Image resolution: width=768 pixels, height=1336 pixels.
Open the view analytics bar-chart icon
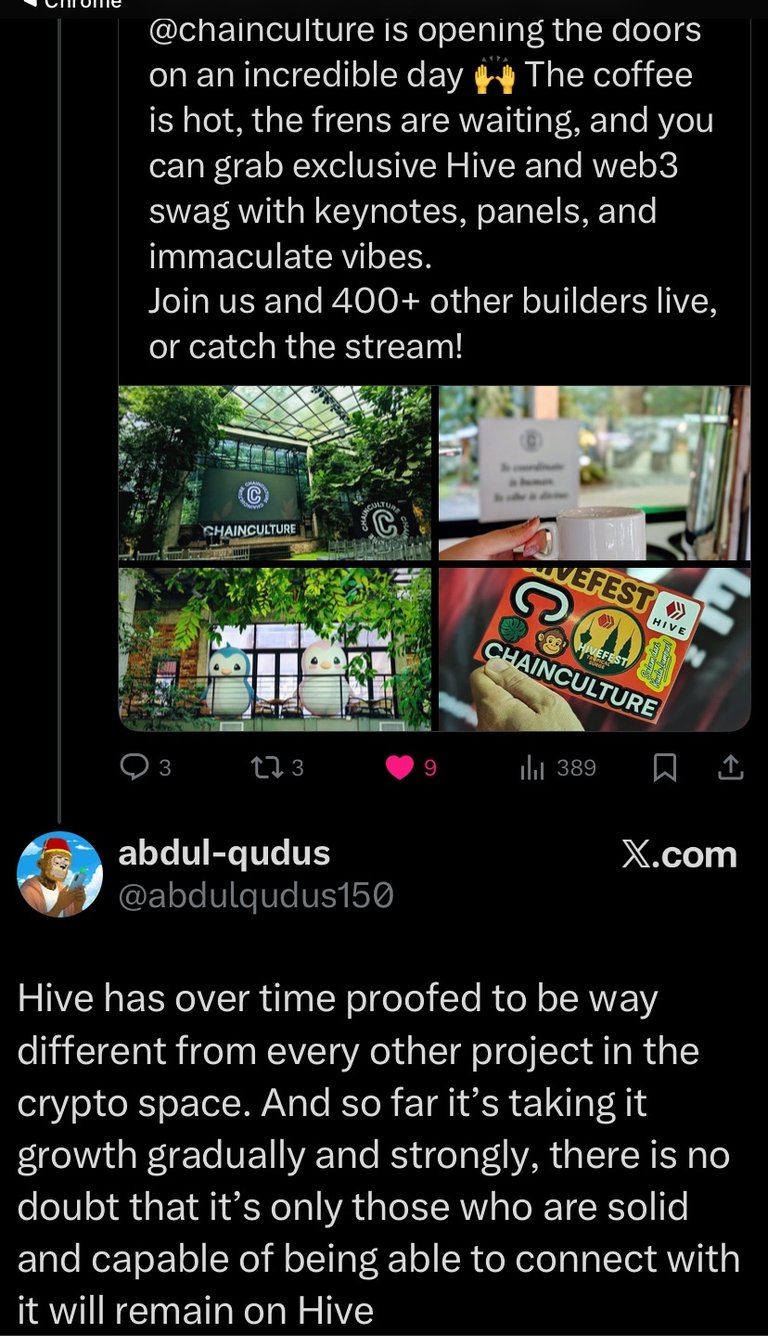[532, 767]
